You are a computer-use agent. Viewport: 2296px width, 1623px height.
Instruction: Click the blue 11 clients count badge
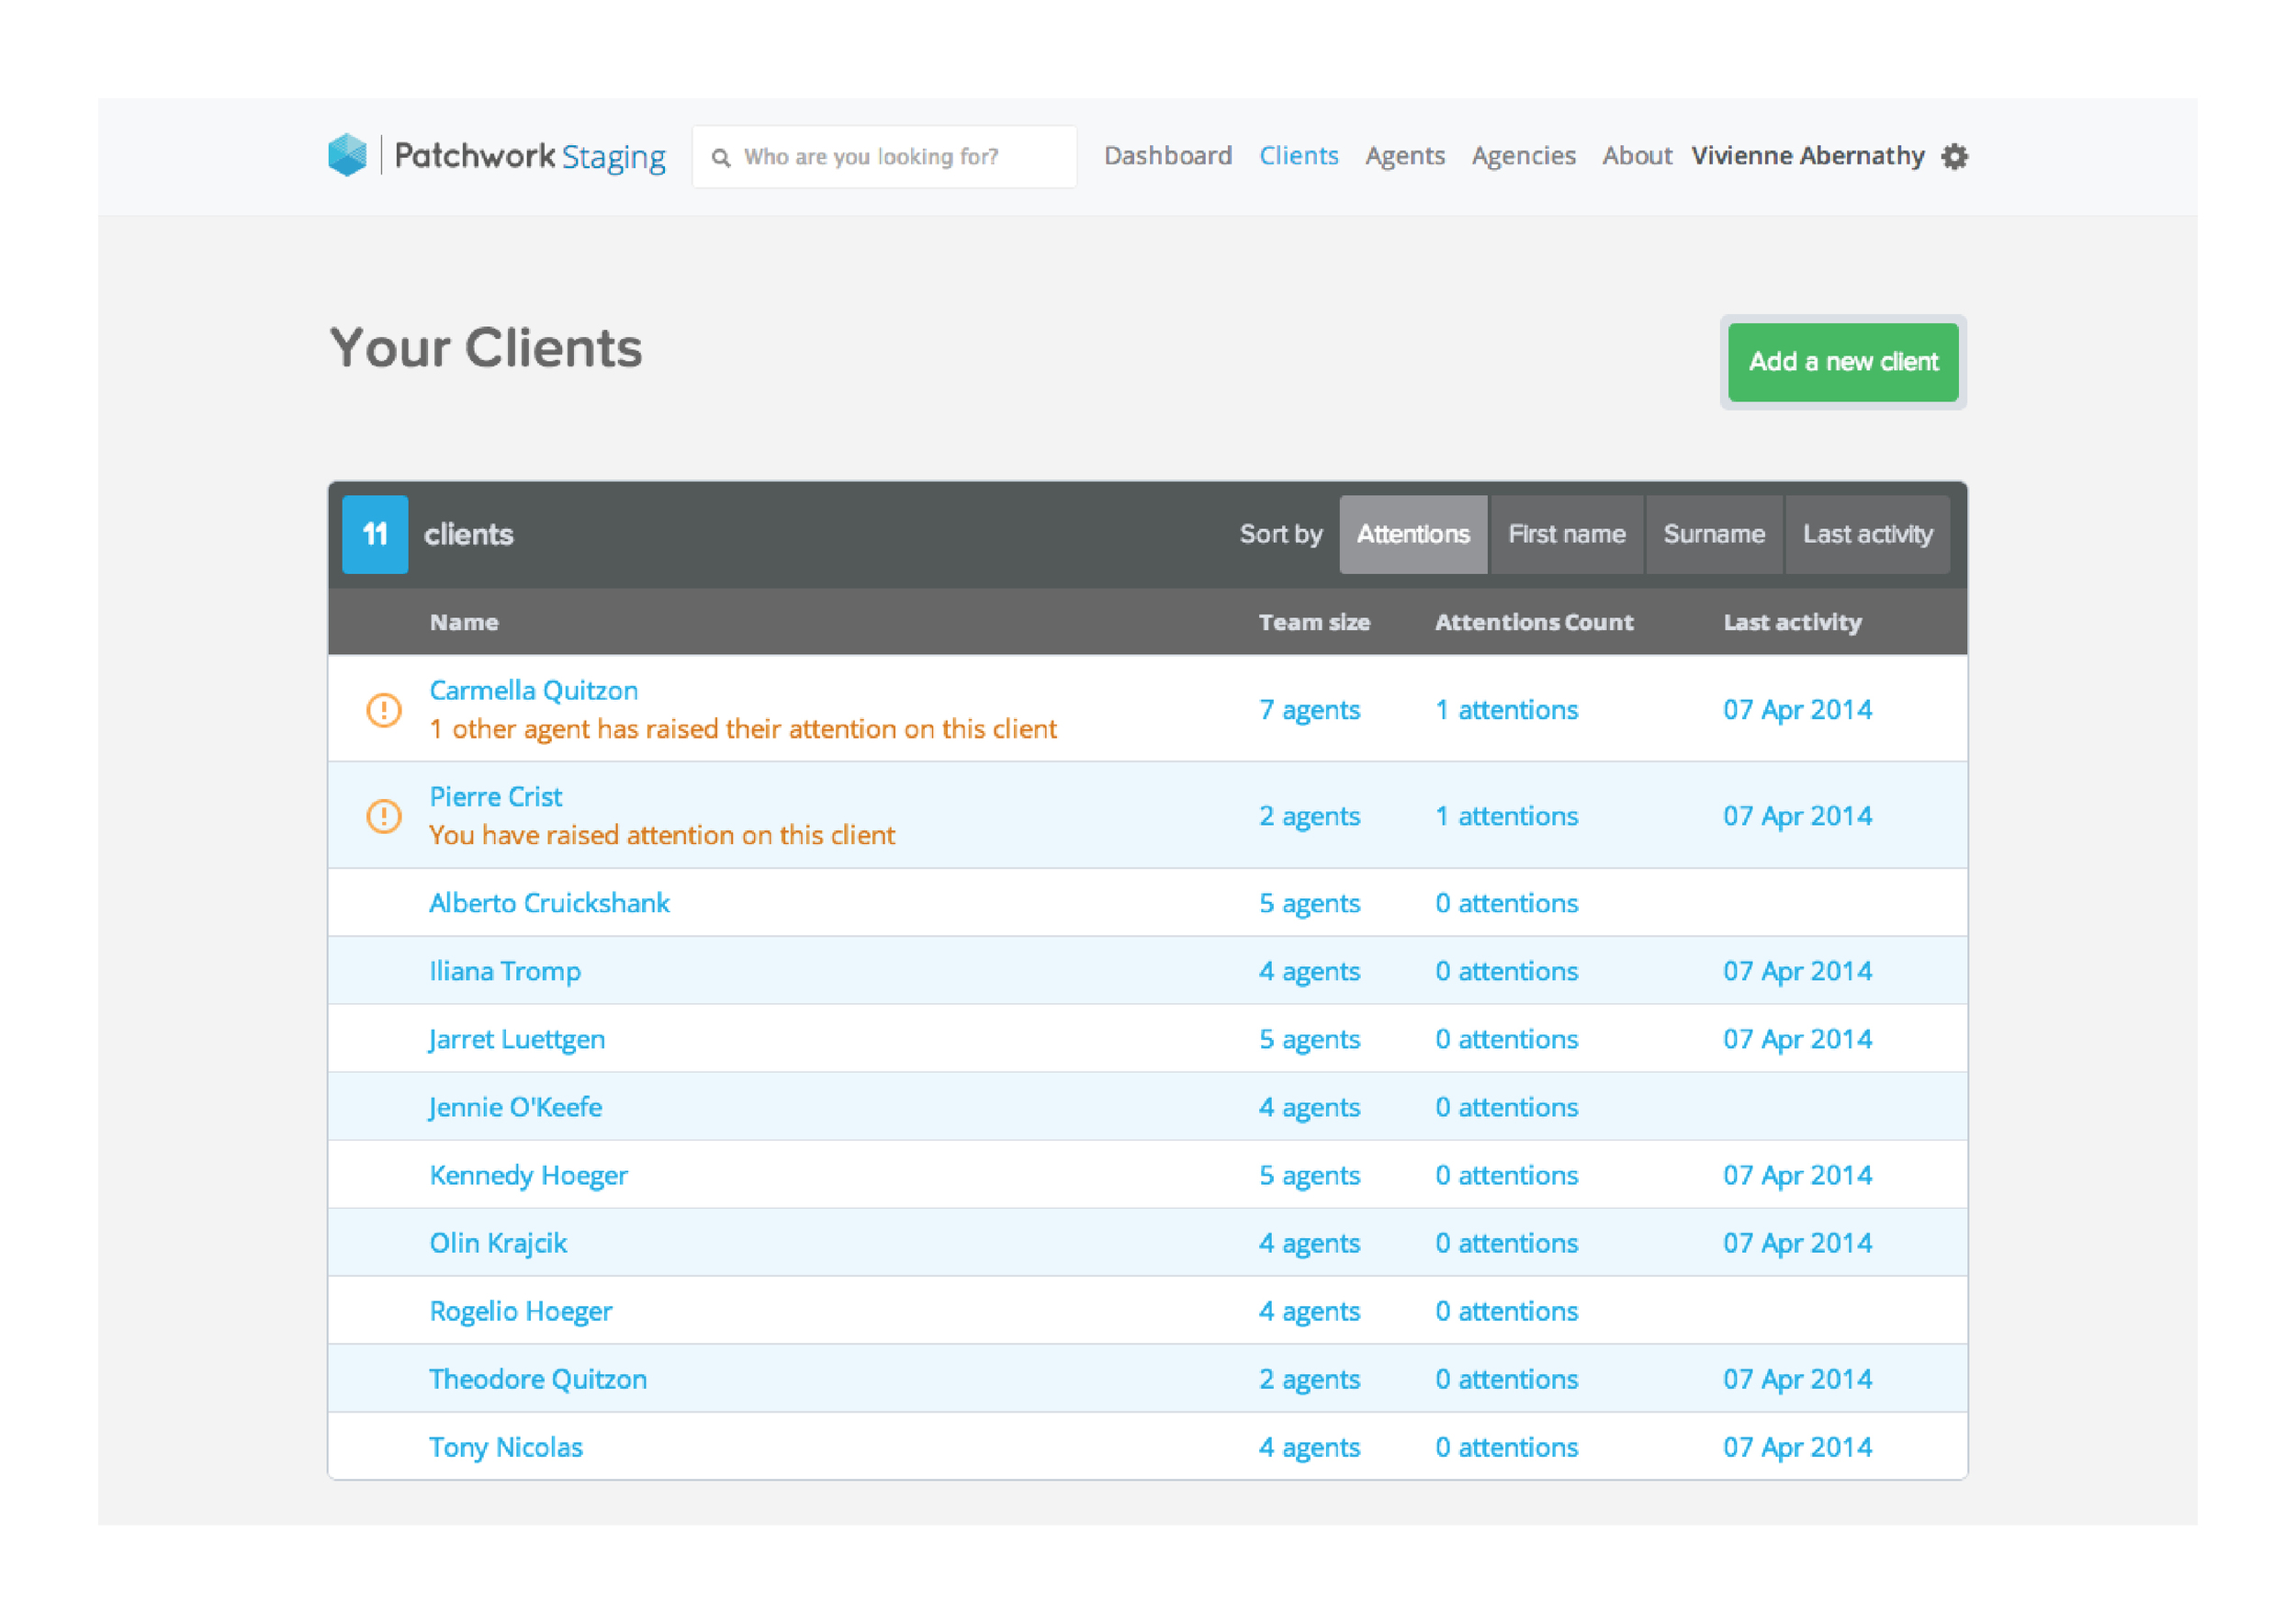375,534
